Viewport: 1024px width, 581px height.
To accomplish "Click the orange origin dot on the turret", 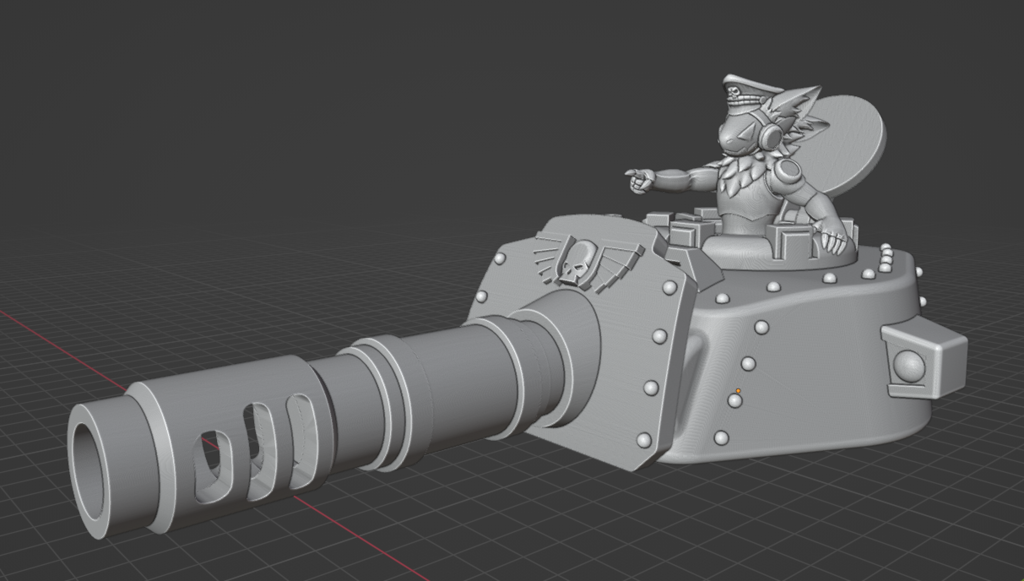I will click(x=738, y=391).
